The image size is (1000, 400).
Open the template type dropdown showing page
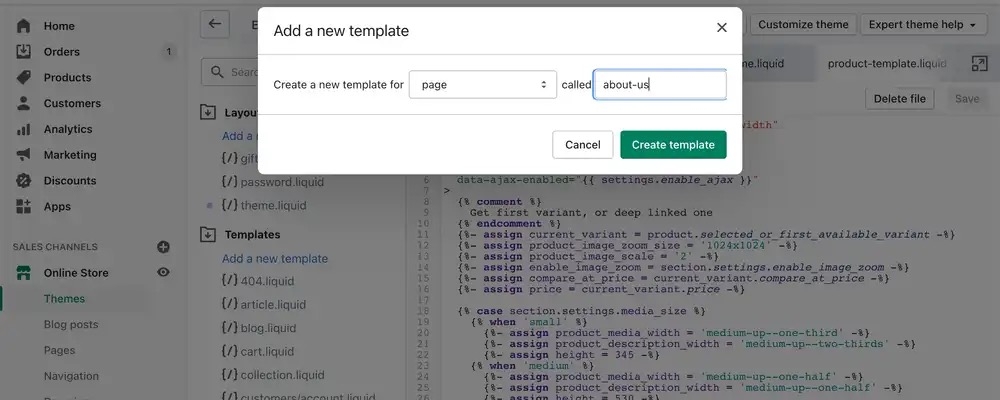[482, 85]
